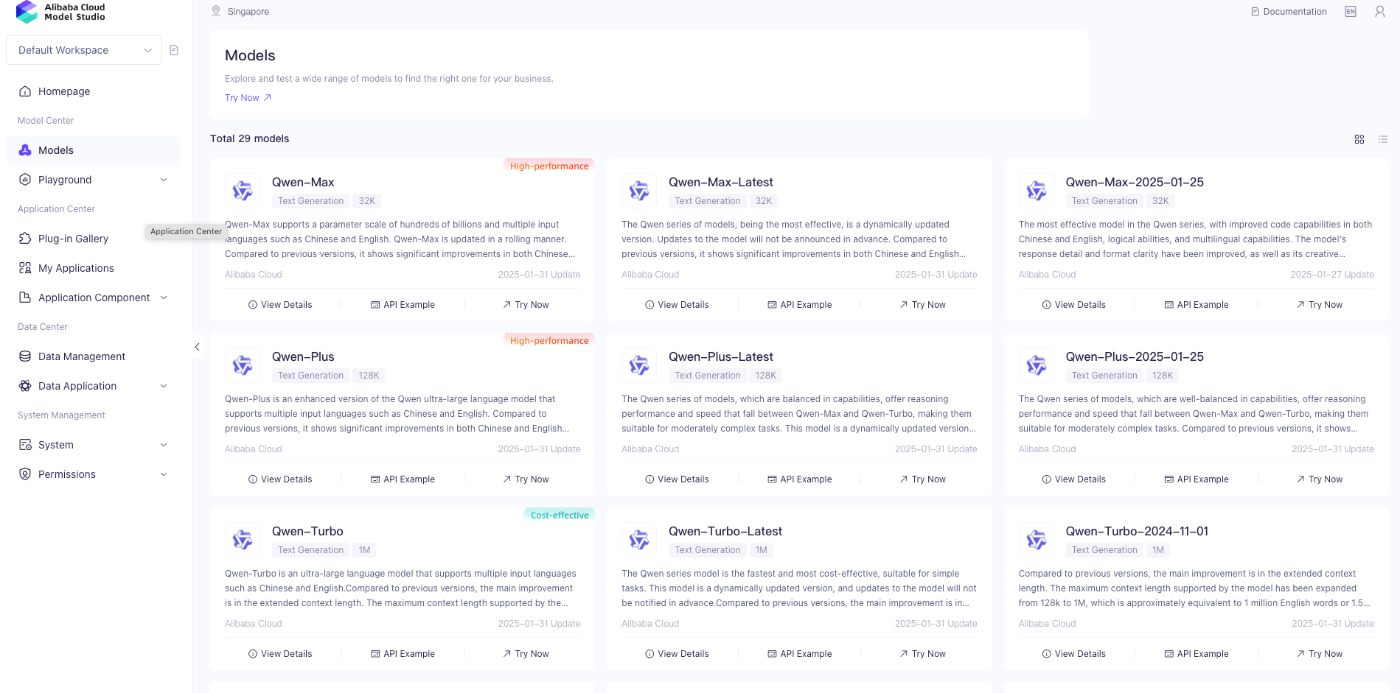Try Now on the Qwen-Max-2025-01-25 card
This screenshot has height=693, width=1400.
coord(1320,305)
